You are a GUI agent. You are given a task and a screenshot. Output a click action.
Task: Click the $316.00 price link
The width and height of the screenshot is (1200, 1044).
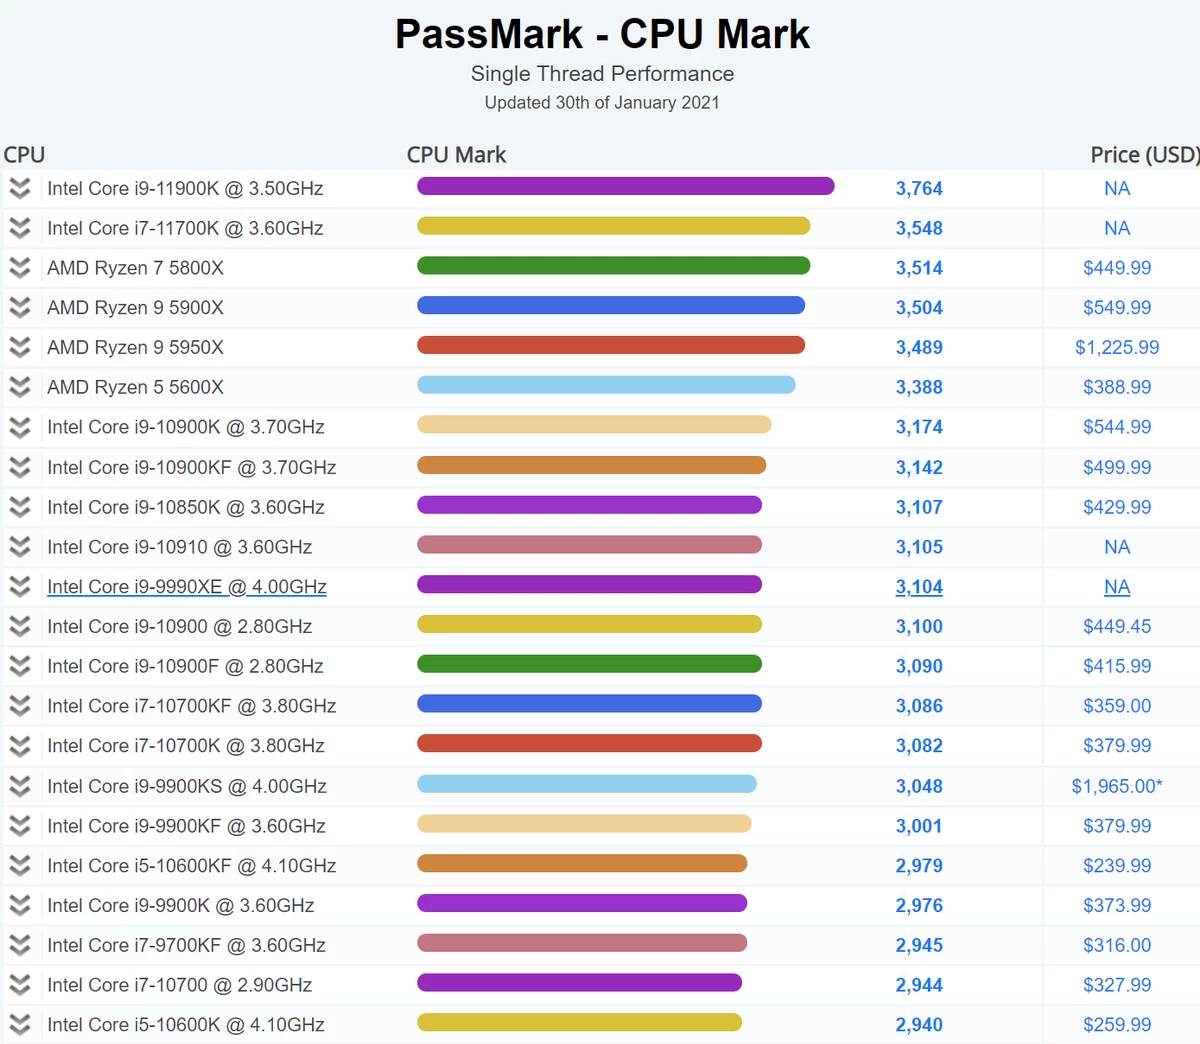1117,945
